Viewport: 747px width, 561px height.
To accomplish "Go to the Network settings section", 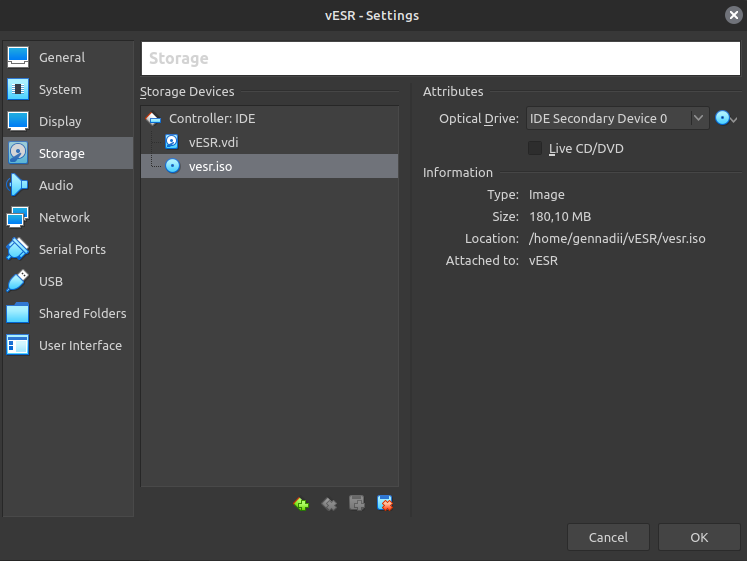I will [64, 218].
